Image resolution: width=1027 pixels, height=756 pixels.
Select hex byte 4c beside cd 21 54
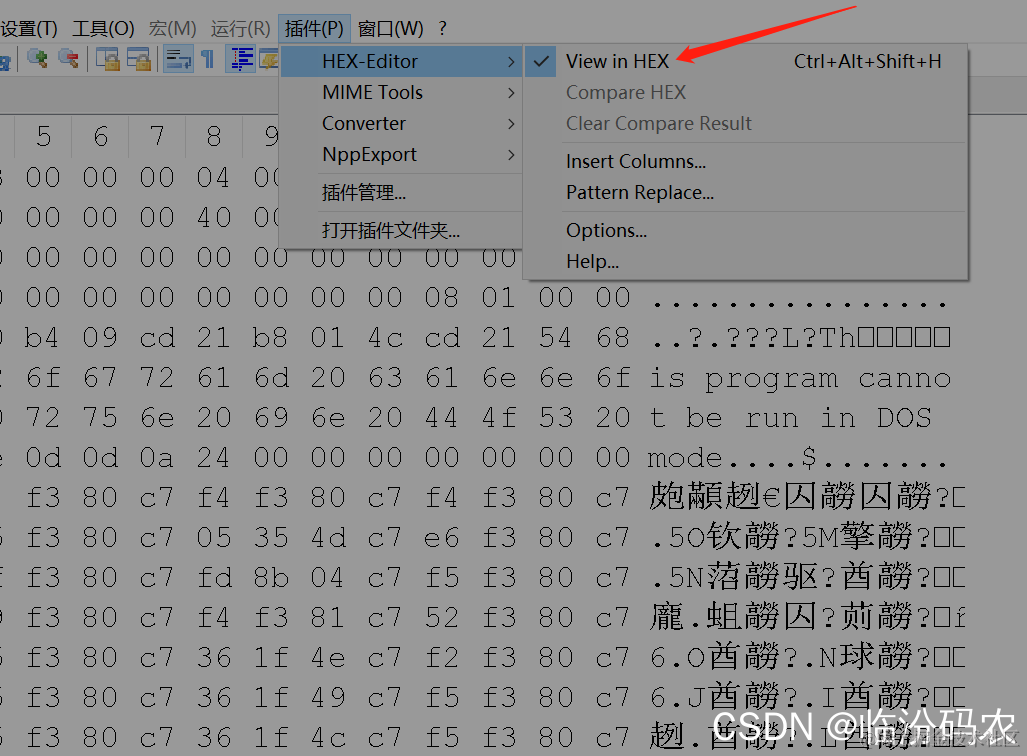(x=385, y=338)
